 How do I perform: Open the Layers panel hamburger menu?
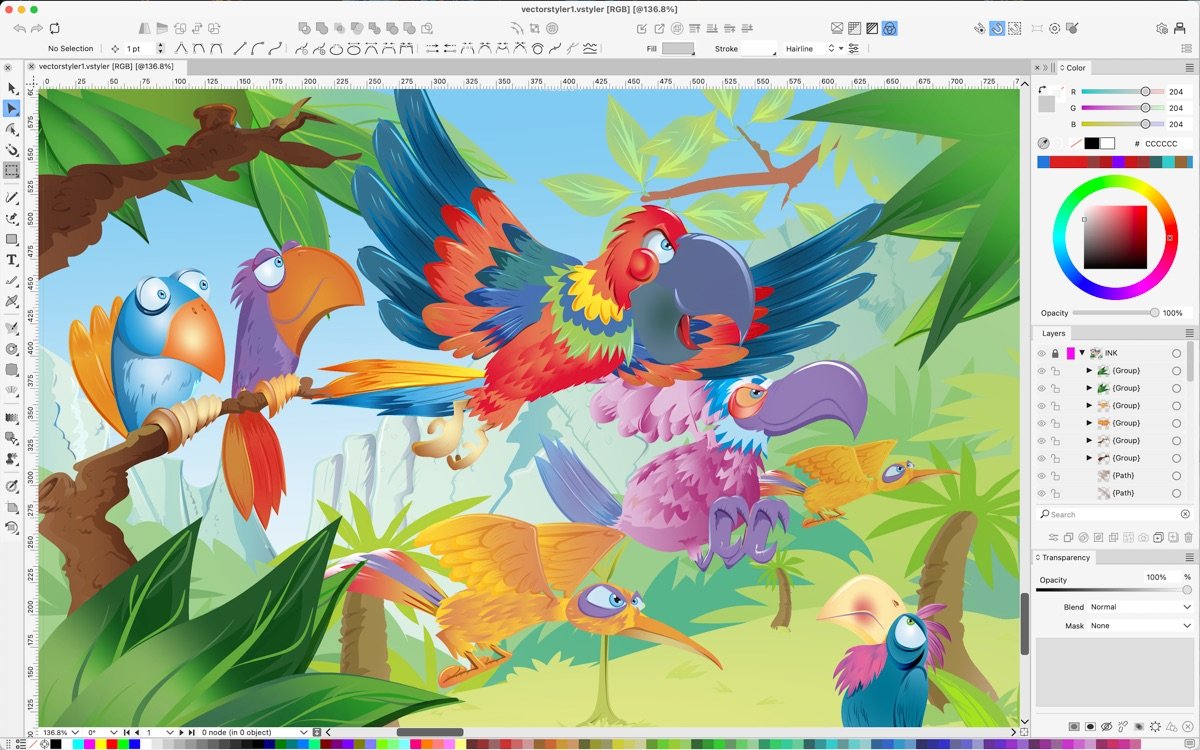click(1189, 333)
